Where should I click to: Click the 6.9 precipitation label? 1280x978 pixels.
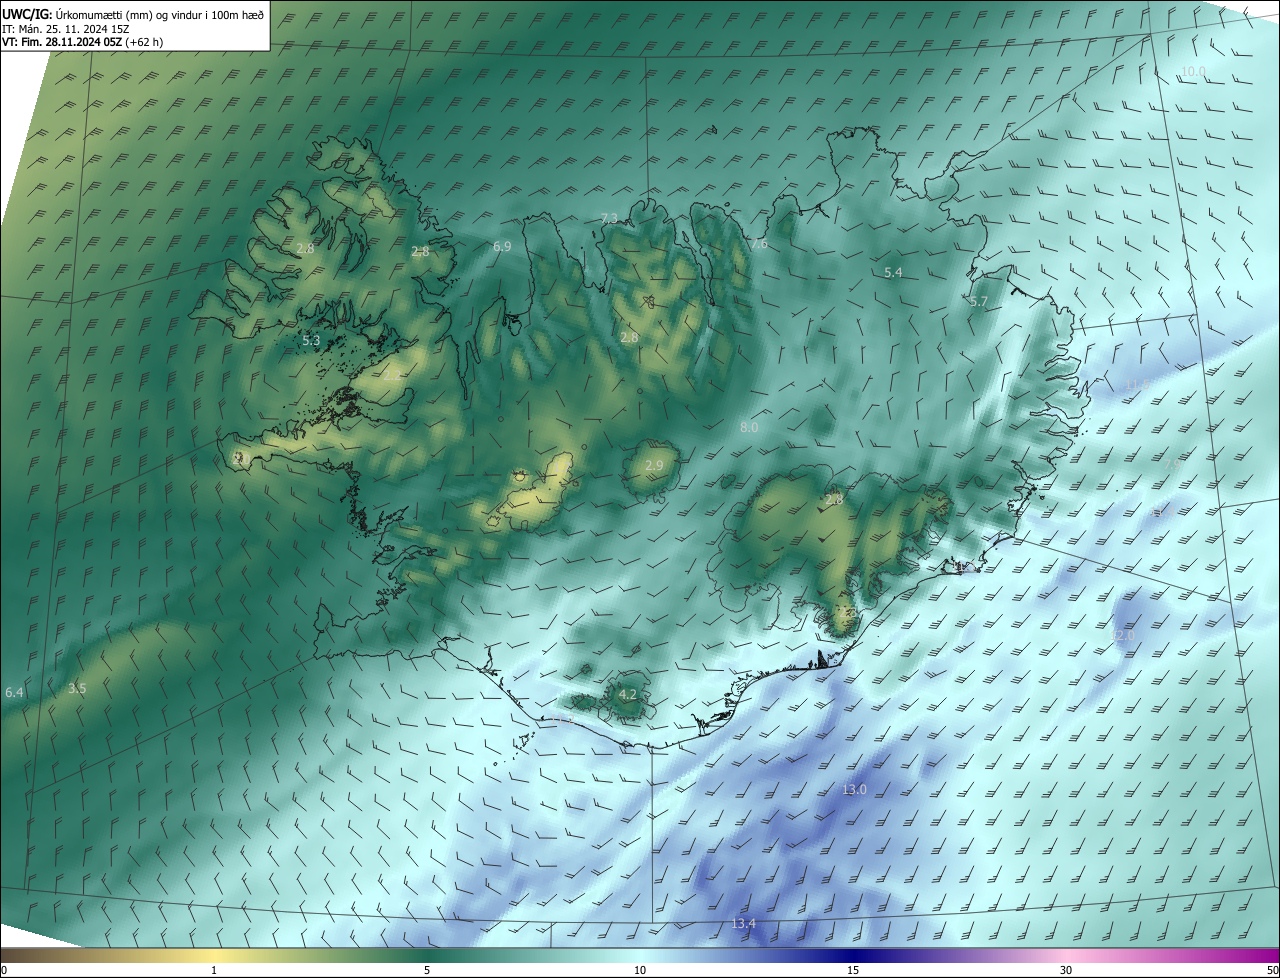pyautogui.click(x=502, y=246)
